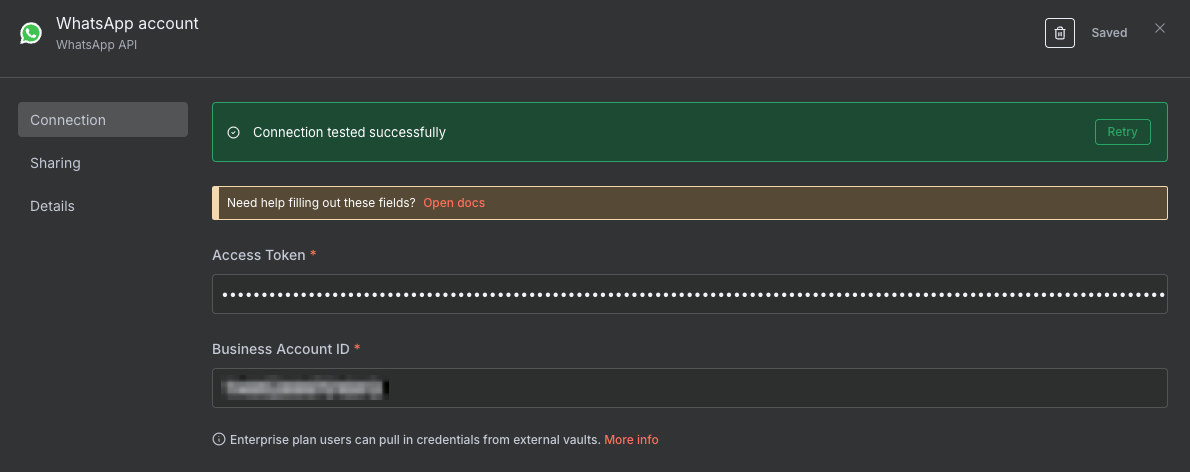Open the docs link

[x=454, y=203]
